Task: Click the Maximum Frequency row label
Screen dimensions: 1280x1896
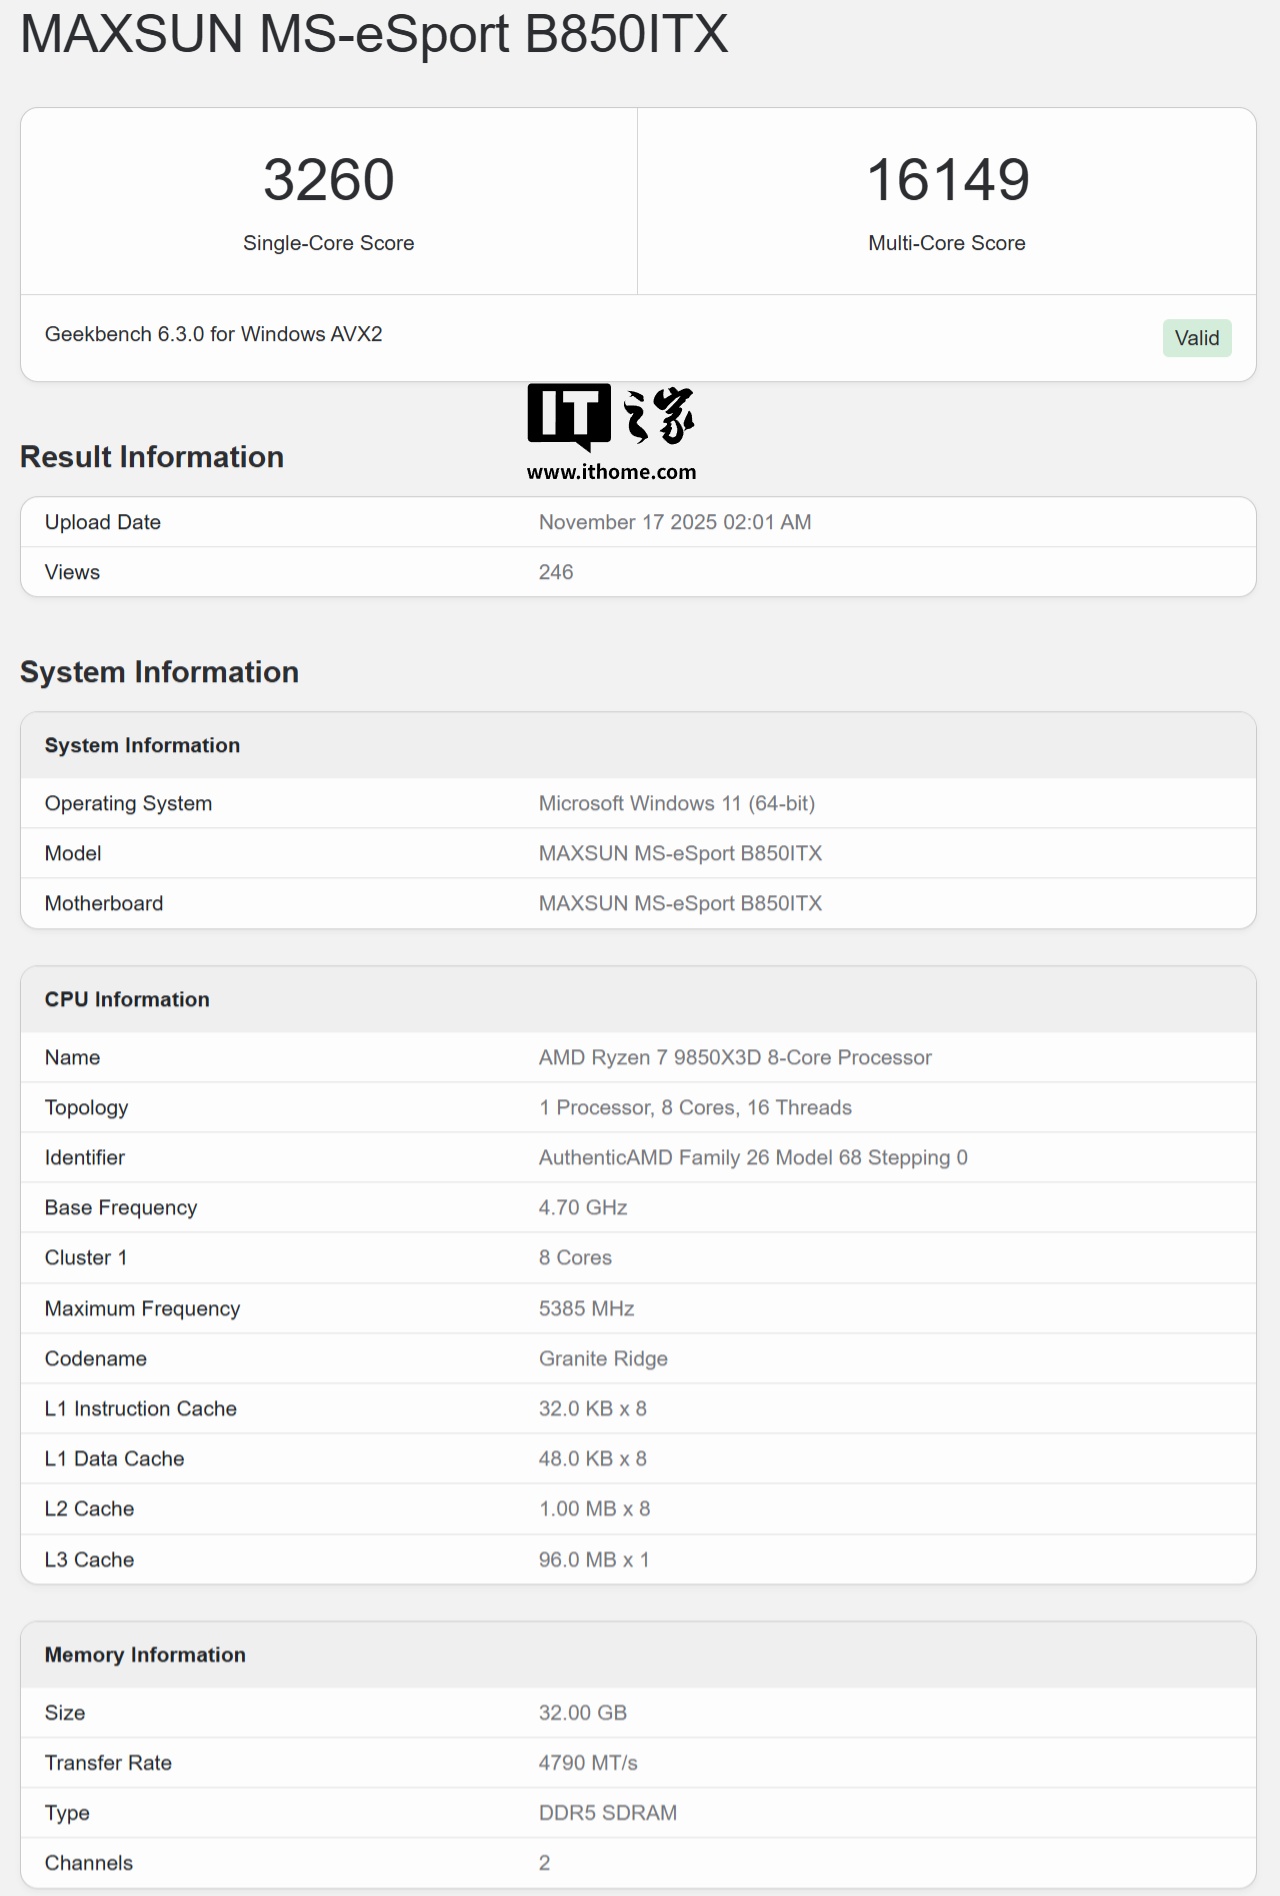Action: pyautogui.click(x=142, y=1308)
